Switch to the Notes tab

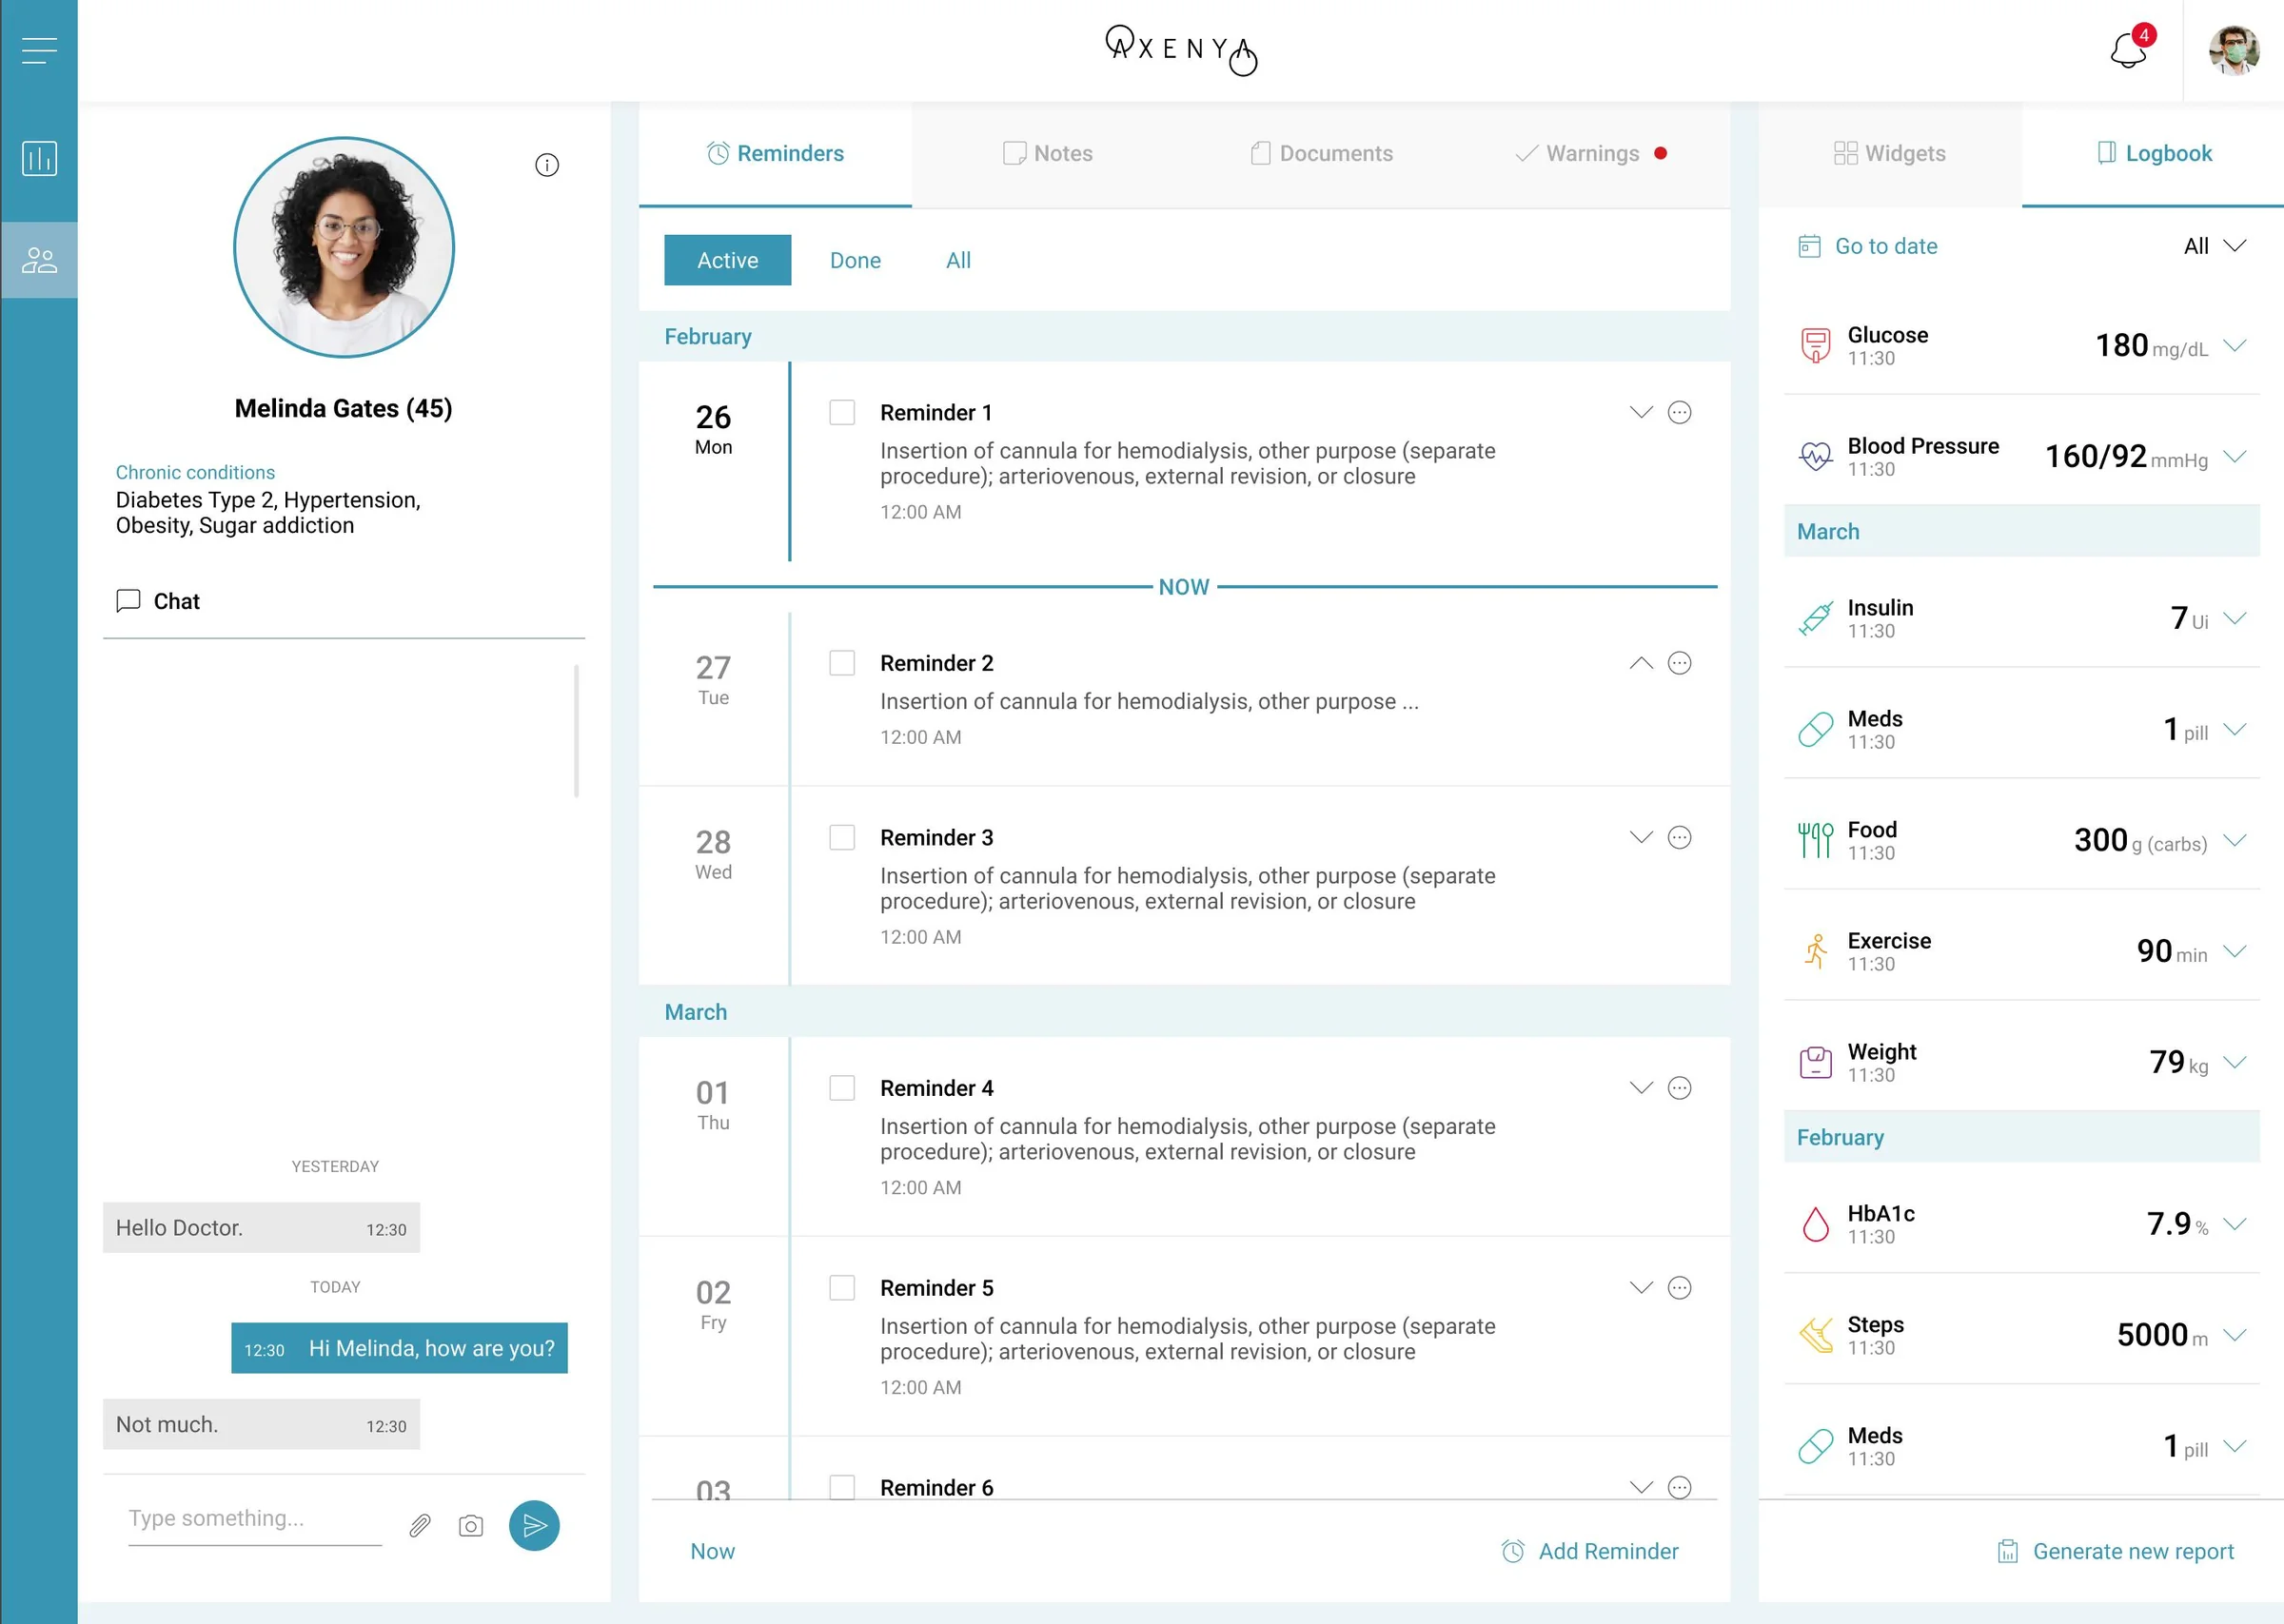[1048, 154]
